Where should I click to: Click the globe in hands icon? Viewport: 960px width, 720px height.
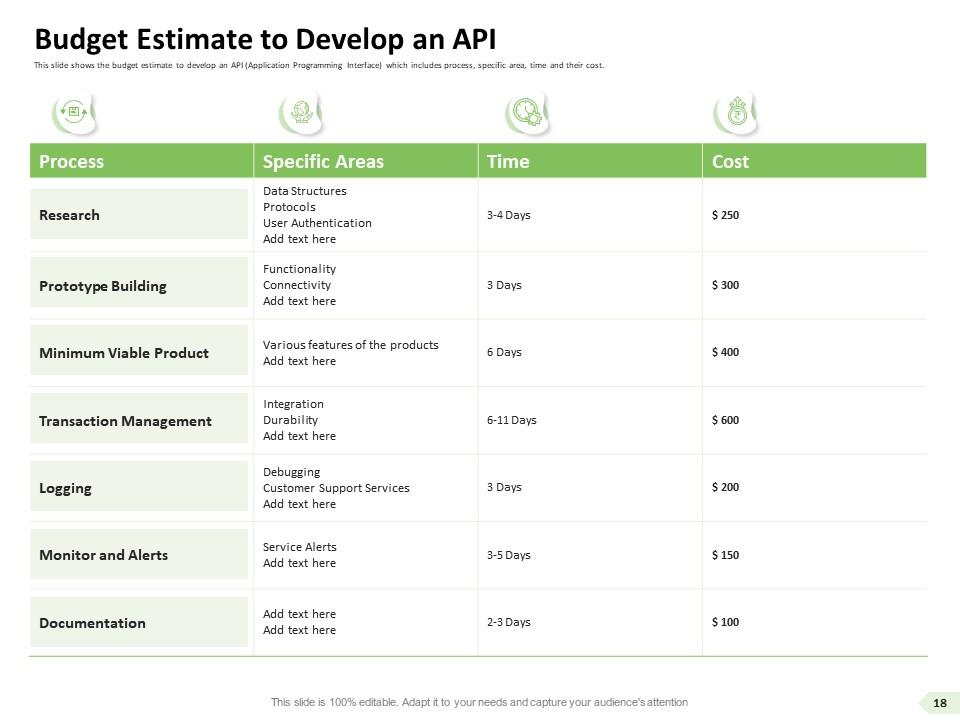[x=298, y=113]
